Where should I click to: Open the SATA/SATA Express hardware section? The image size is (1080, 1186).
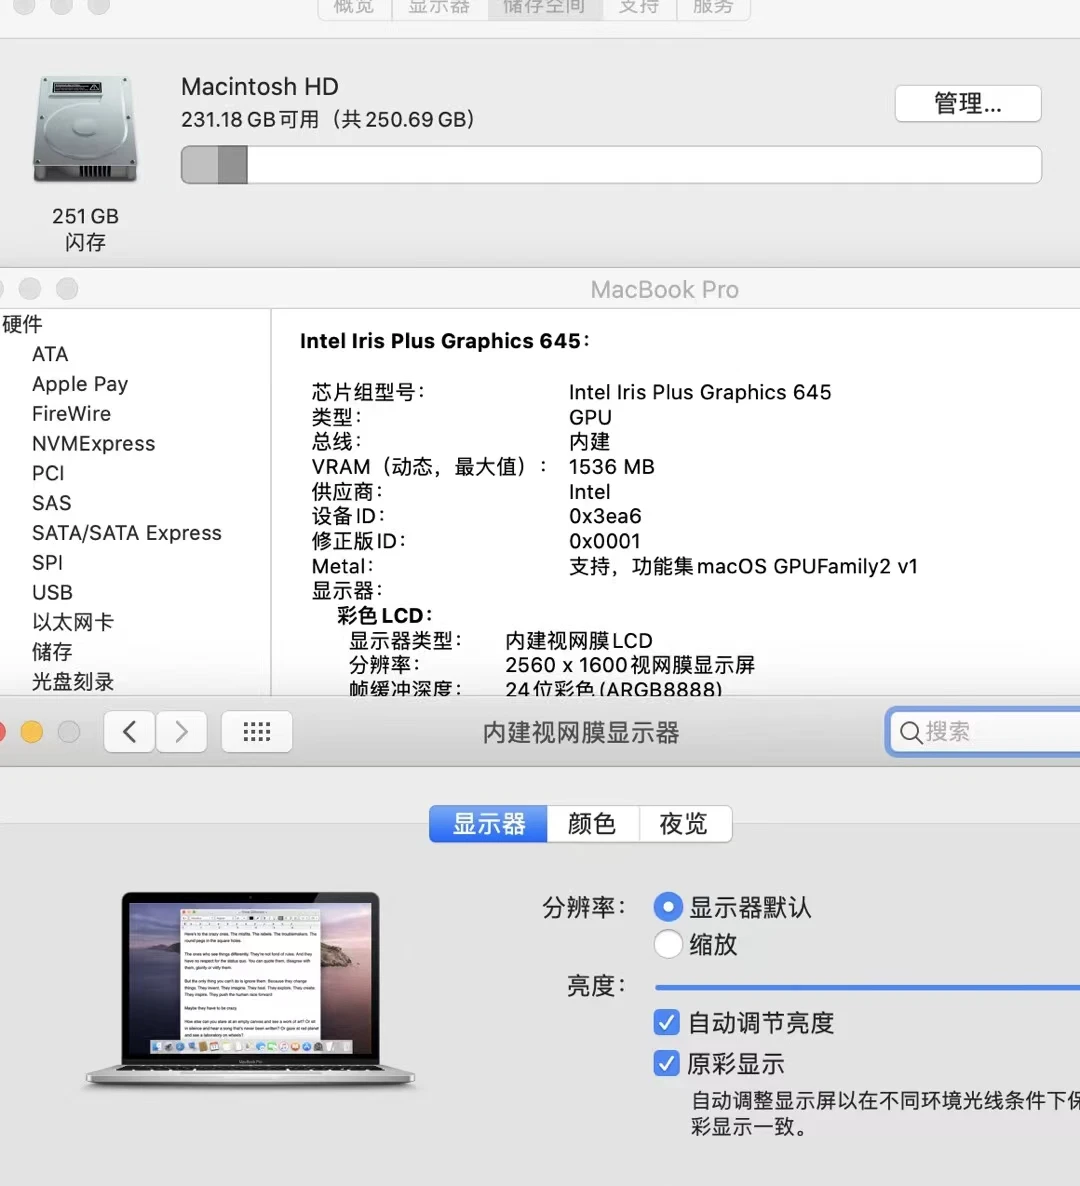click(x=127, y=532)
